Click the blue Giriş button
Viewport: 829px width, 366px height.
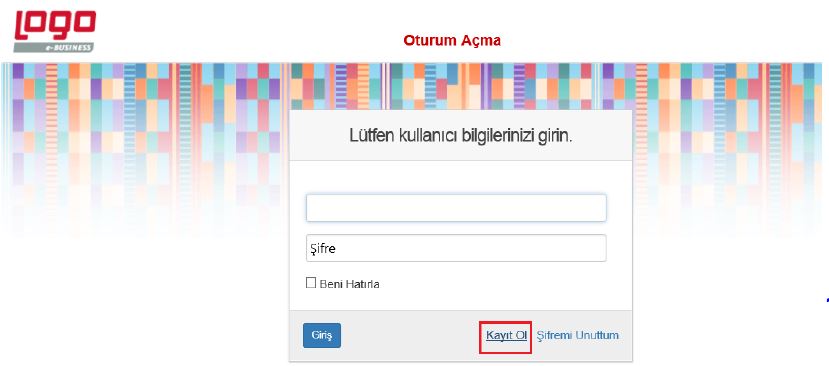click(322, 335)
